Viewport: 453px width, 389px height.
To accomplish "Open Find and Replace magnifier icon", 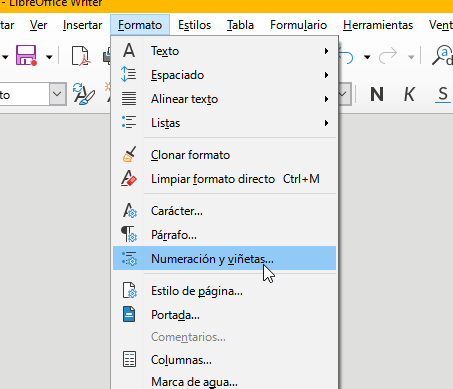I will [443, 55].
